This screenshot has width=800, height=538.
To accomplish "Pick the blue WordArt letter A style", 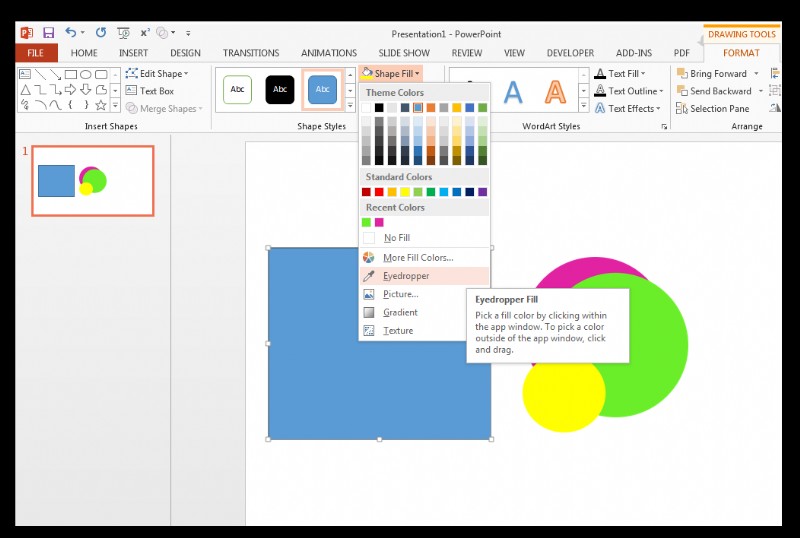I will click(x=513, y=92).
